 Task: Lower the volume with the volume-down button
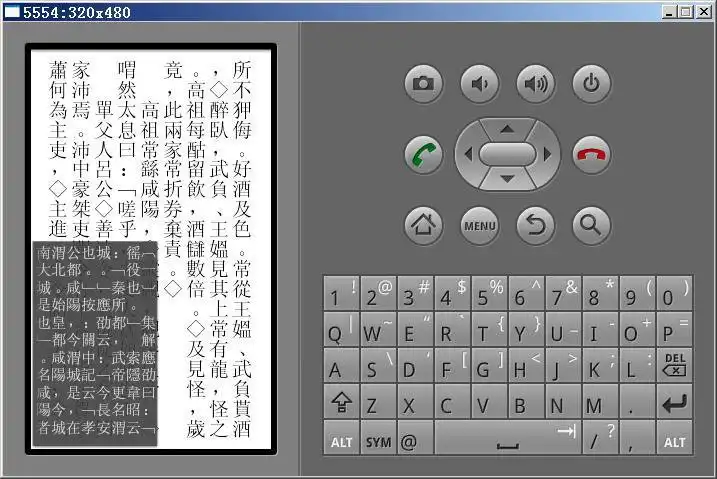click(x=480, y=84)
